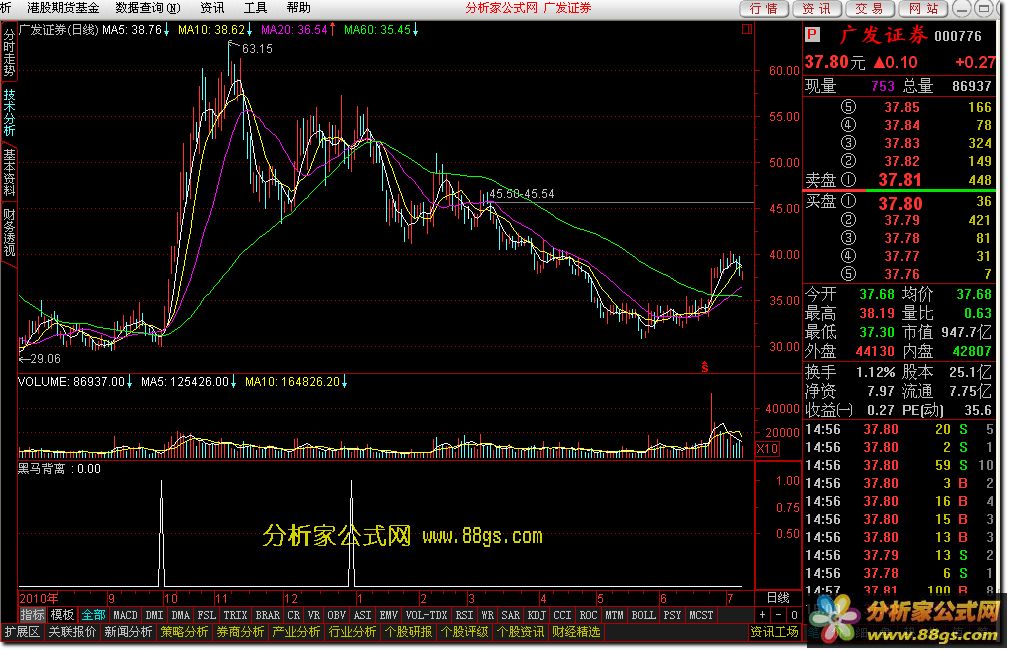Switch to 财务透视 side tab
The height and width of the screenshot is (650, 1009).
point(9,231)
